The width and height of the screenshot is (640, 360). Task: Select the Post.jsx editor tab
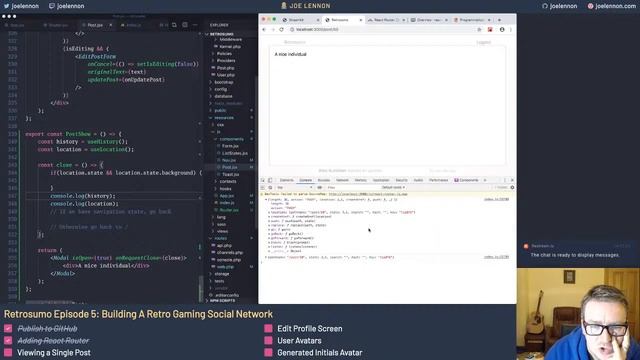click(x=95, y=25)
